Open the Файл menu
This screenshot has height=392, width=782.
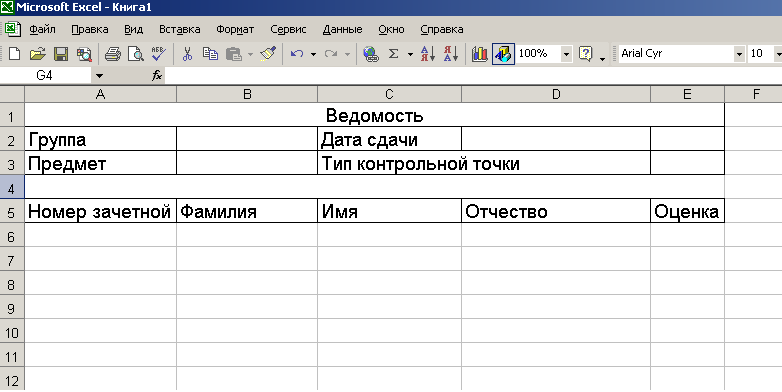pos(42,29)
